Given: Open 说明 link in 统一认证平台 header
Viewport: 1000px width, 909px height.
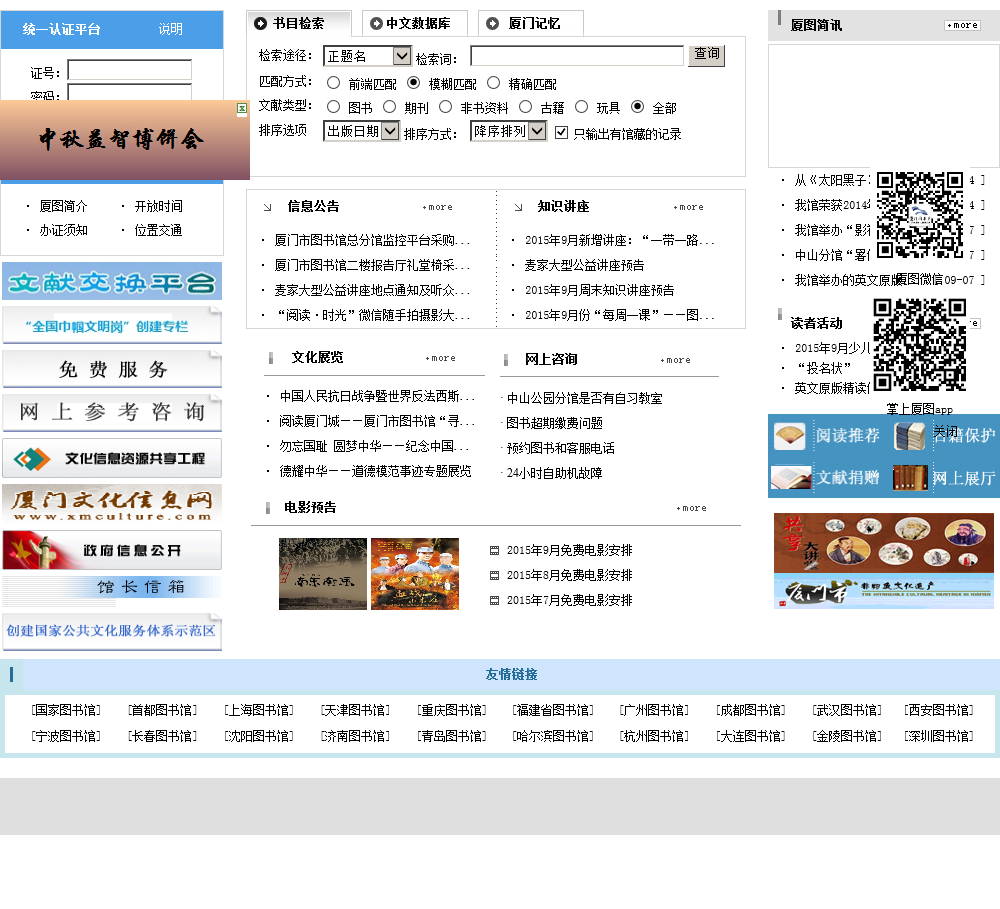Looking at the screenshot, I should coord(170,29).
